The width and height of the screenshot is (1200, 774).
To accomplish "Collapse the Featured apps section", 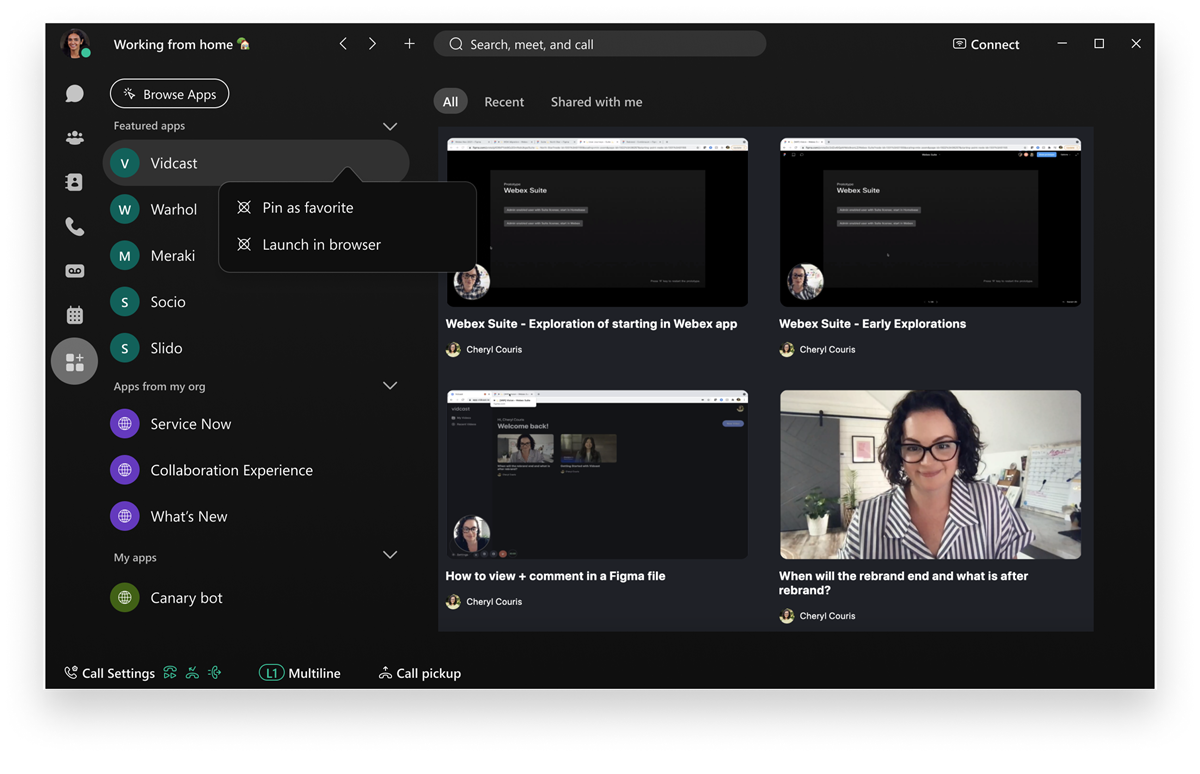I will click(390, 126).
